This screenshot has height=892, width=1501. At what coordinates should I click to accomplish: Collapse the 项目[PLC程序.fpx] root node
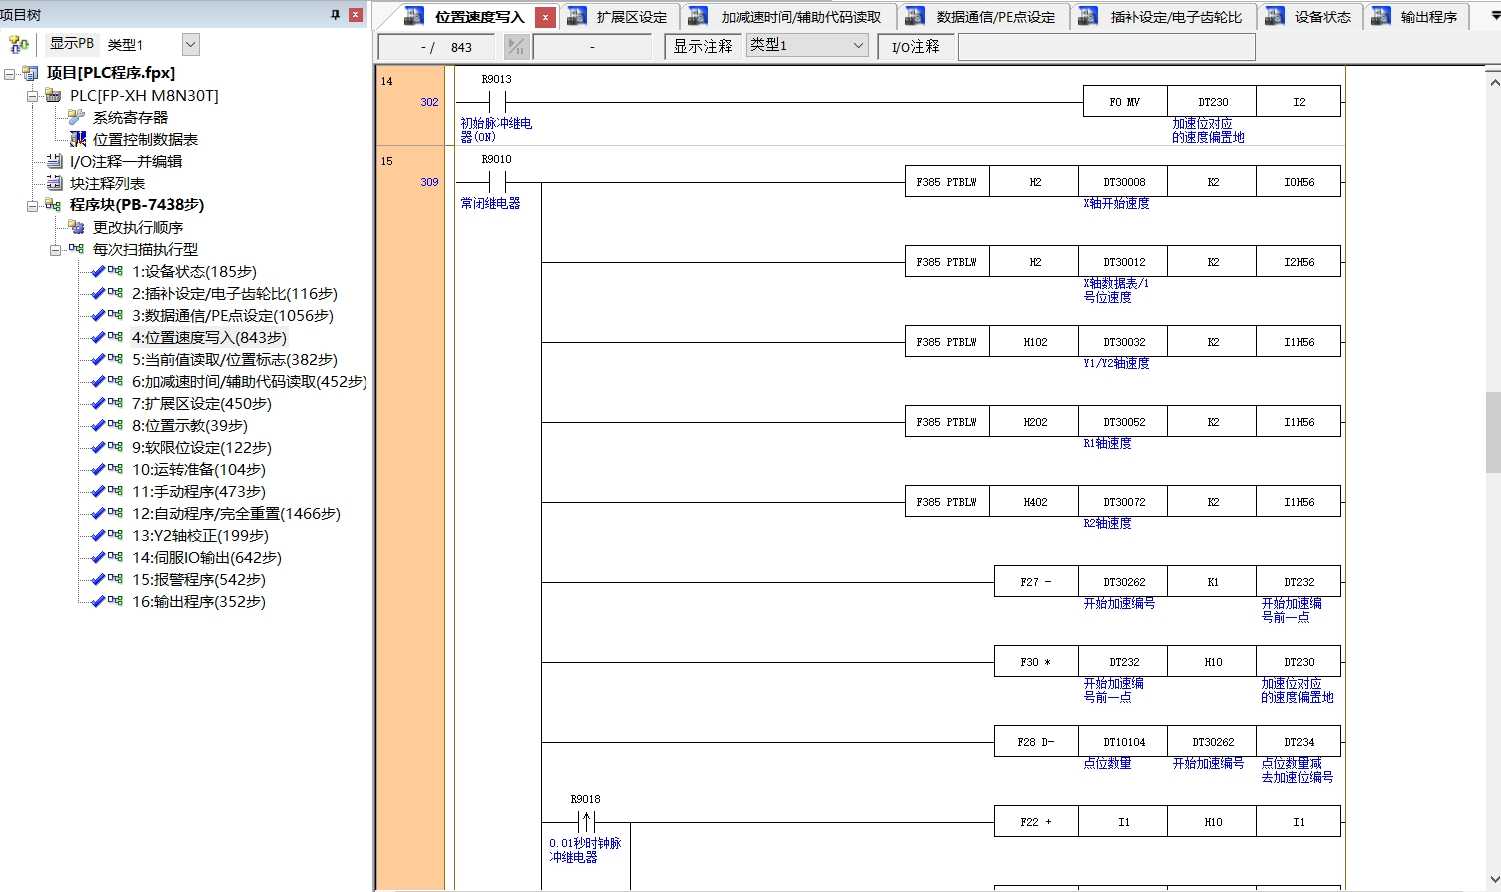pyautogui.click(x=10, y=73)
